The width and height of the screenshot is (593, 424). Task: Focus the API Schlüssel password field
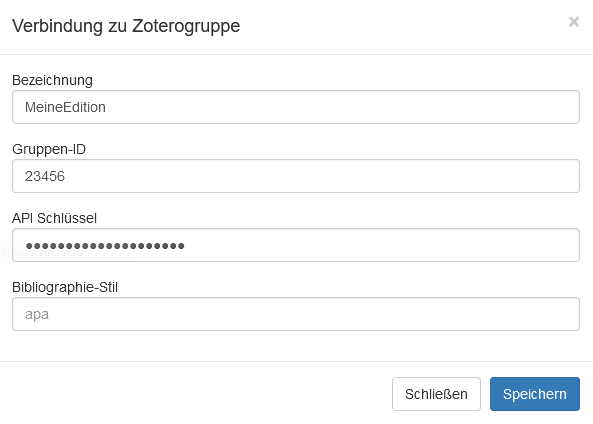tap(296, 245)
